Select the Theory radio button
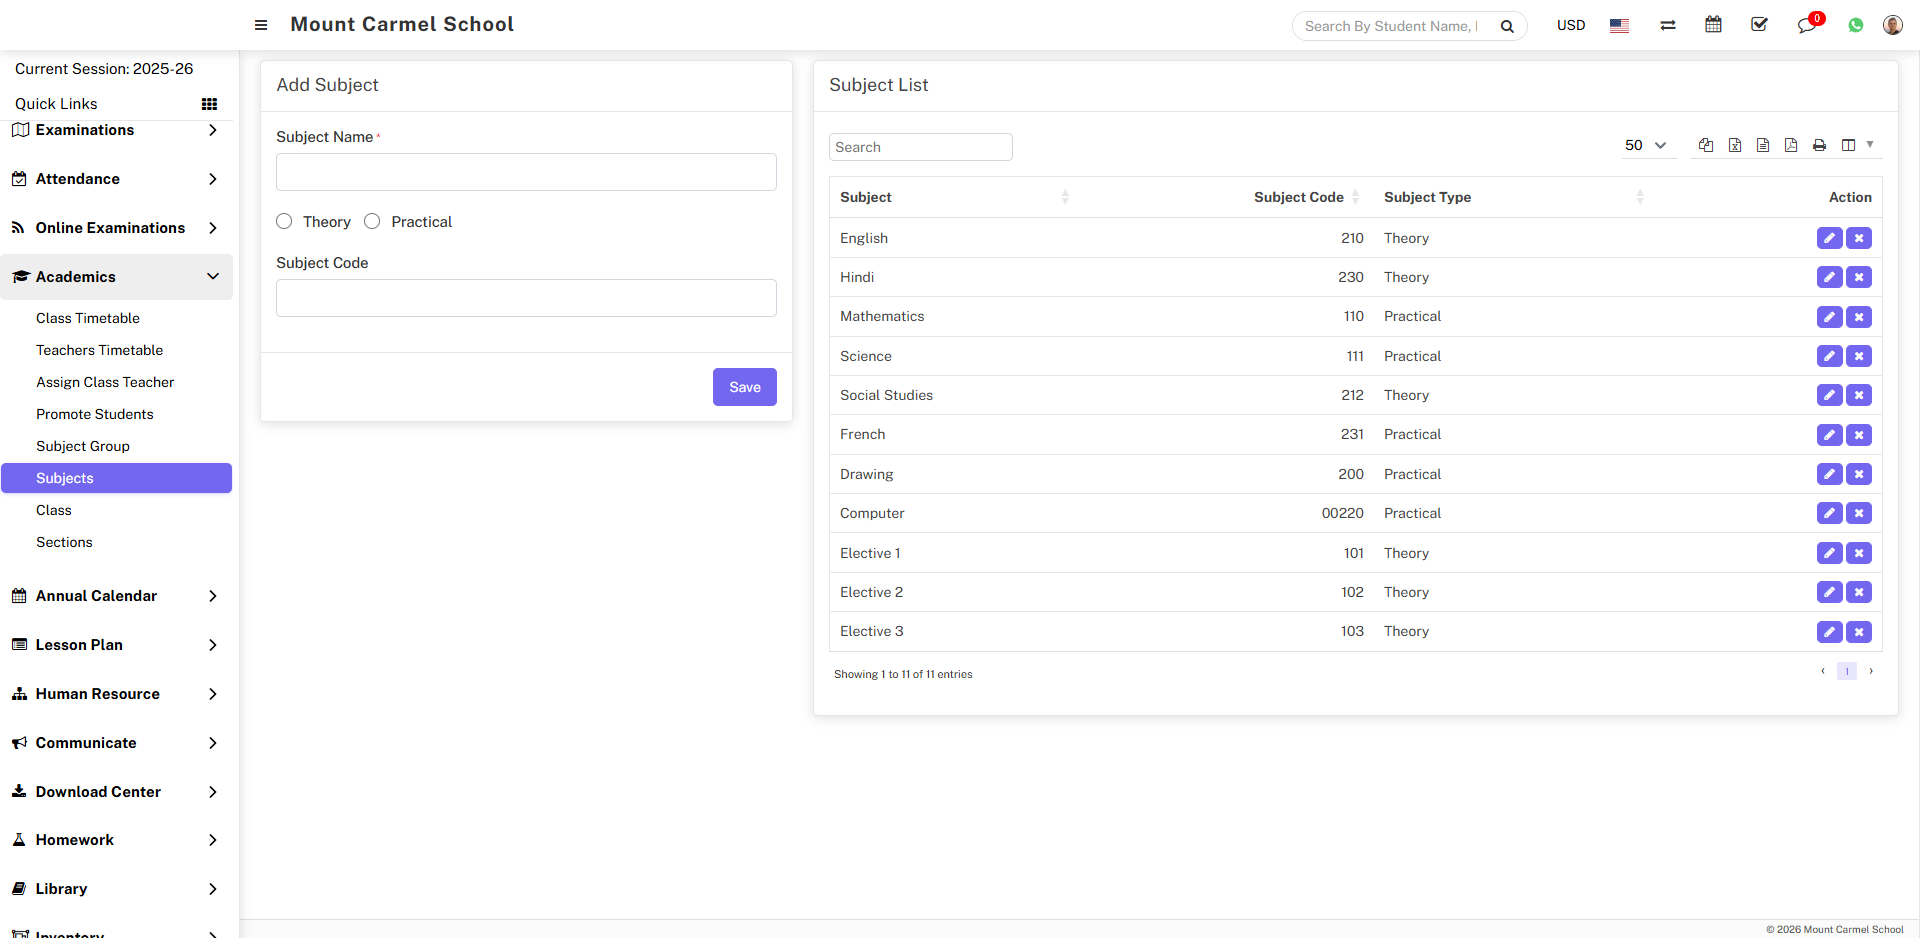The width and height of the screenshot is (1920, 938). 285,222
